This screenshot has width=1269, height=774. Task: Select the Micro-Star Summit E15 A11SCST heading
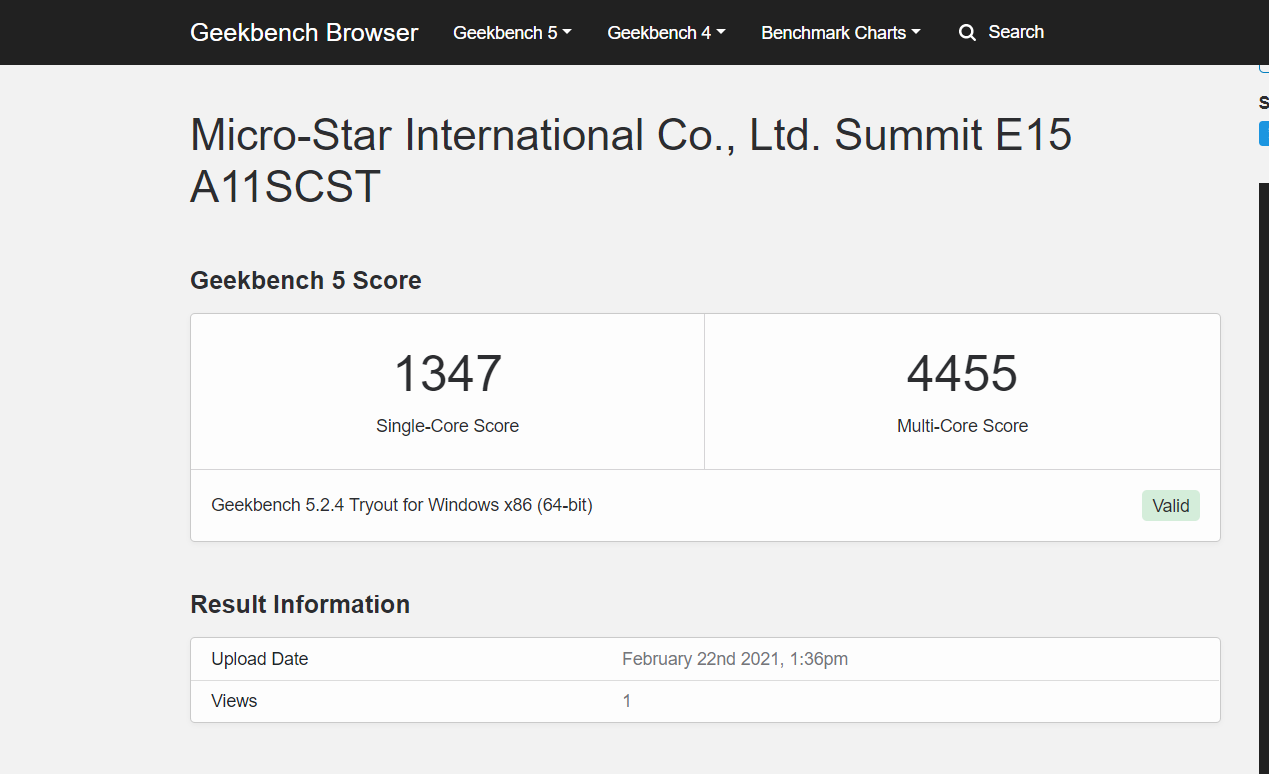point(631,161)
